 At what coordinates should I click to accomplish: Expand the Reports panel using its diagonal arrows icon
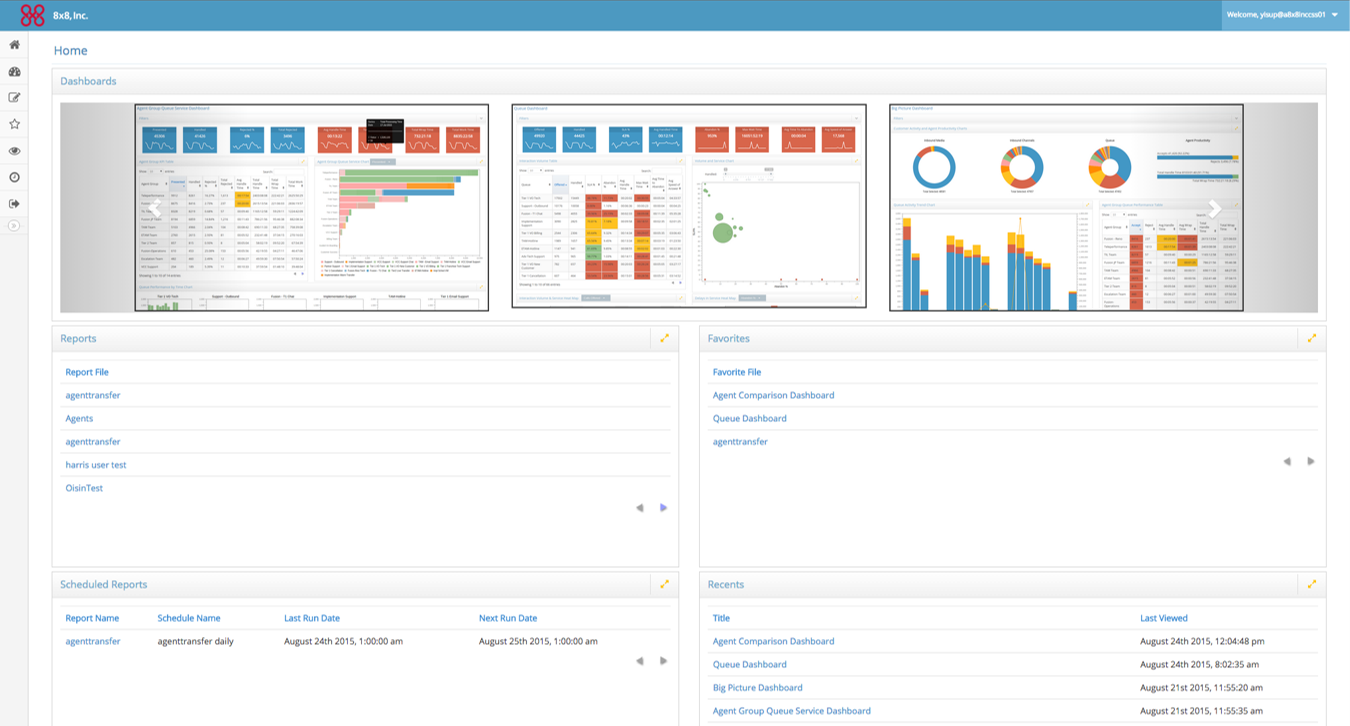coord(664,339)
